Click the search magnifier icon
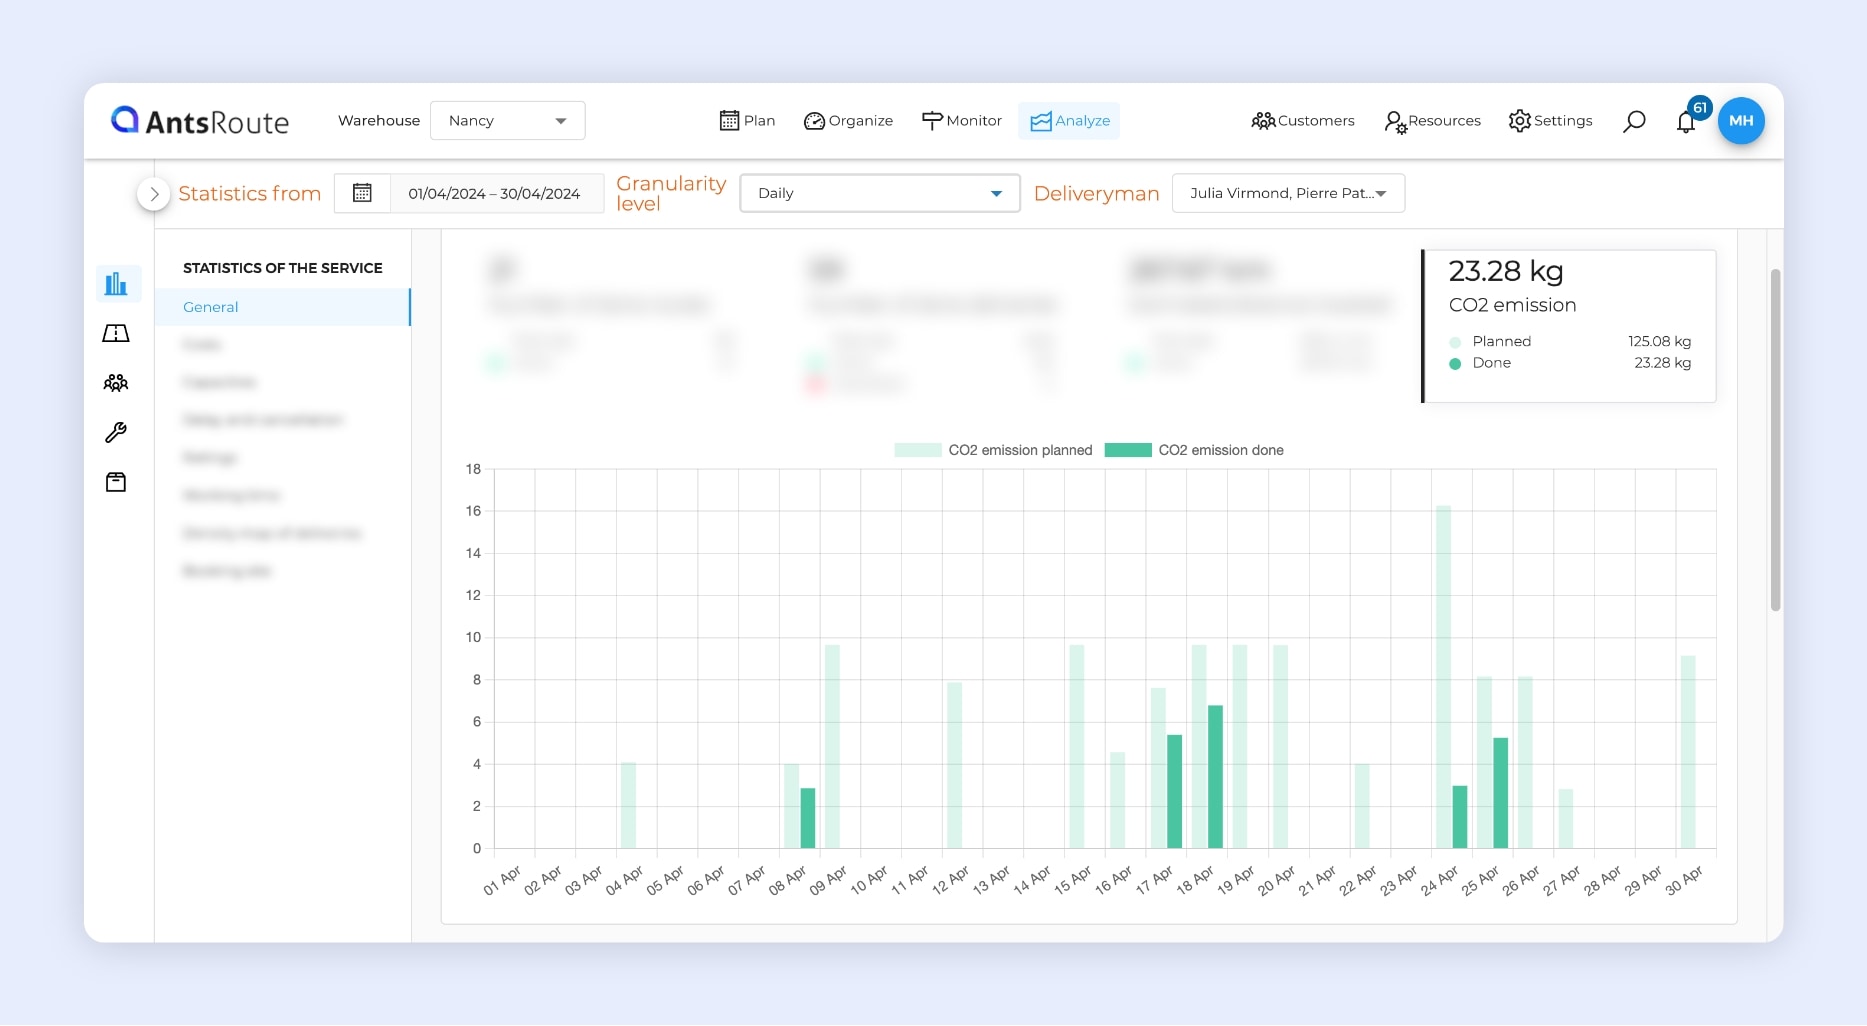1867x1026 pixels. coord(1634,121)
